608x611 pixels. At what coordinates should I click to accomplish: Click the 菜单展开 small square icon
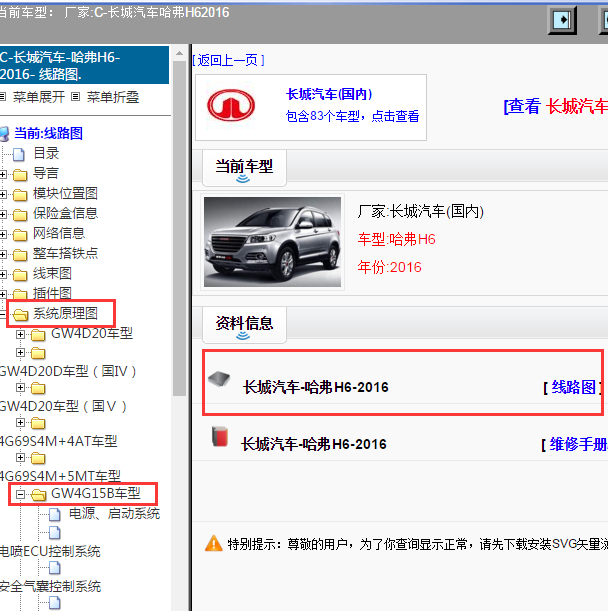pos(3,96)
